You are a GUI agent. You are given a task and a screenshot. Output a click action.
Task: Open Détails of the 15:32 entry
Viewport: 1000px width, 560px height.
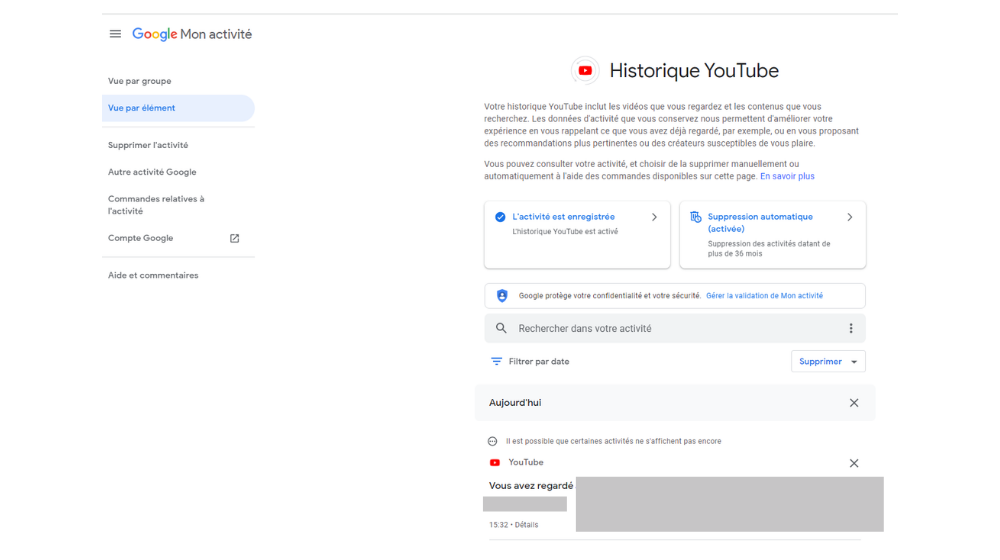526,525
